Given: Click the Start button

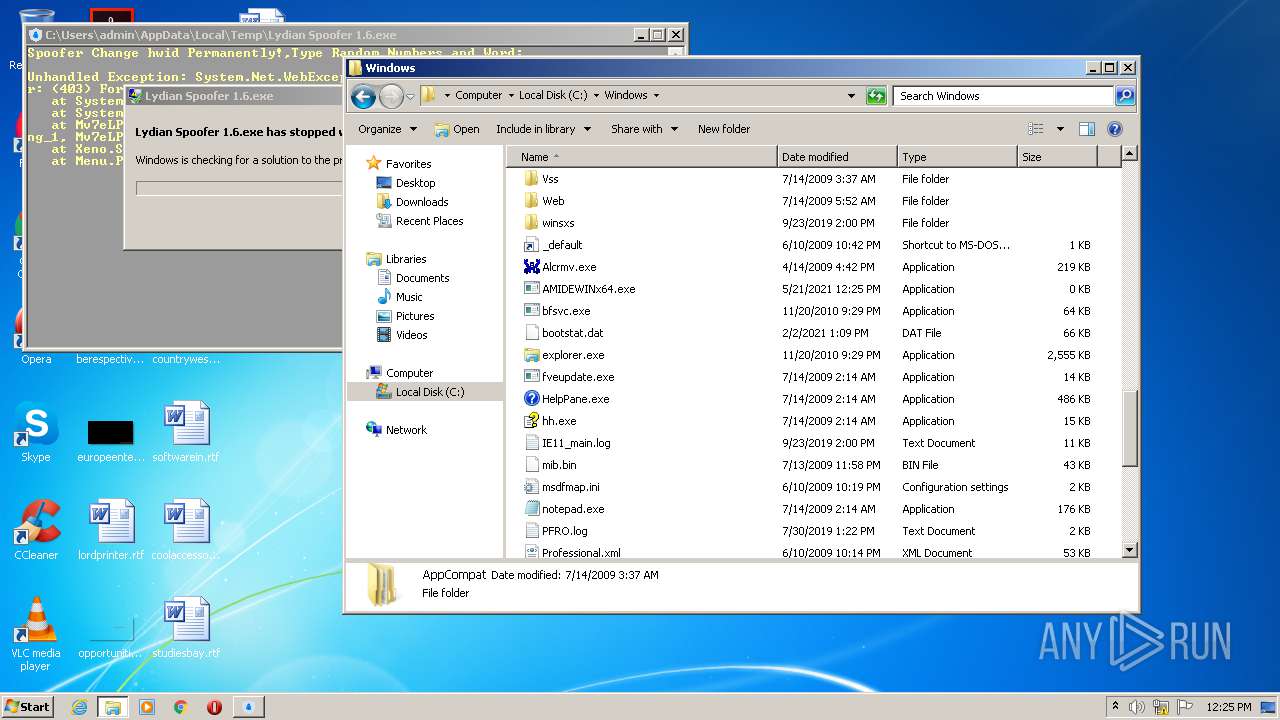Looking at the screenshot, I should pyautogui.click(x=27, y=706).
